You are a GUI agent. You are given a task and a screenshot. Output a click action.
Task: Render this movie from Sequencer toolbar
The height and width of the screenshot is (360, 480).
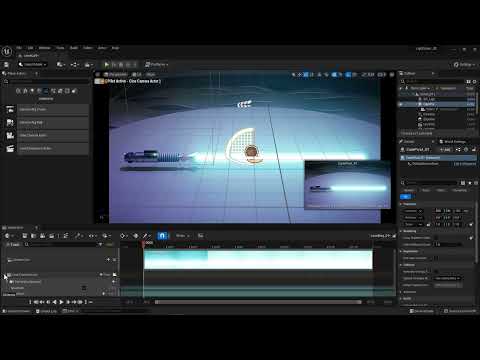click(x=52, y=236)
